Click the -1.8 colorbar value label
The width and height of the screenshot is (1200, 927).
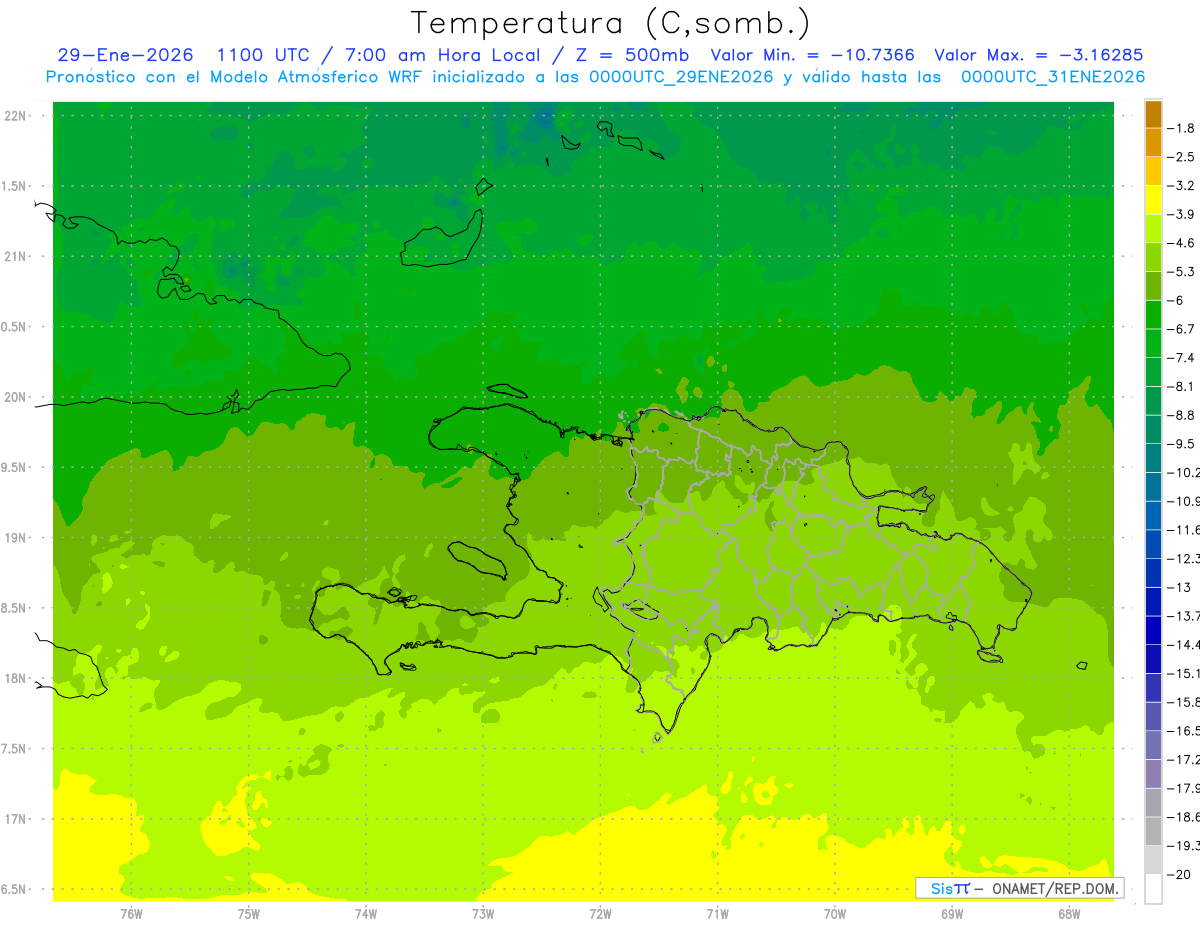[1181, 128]
